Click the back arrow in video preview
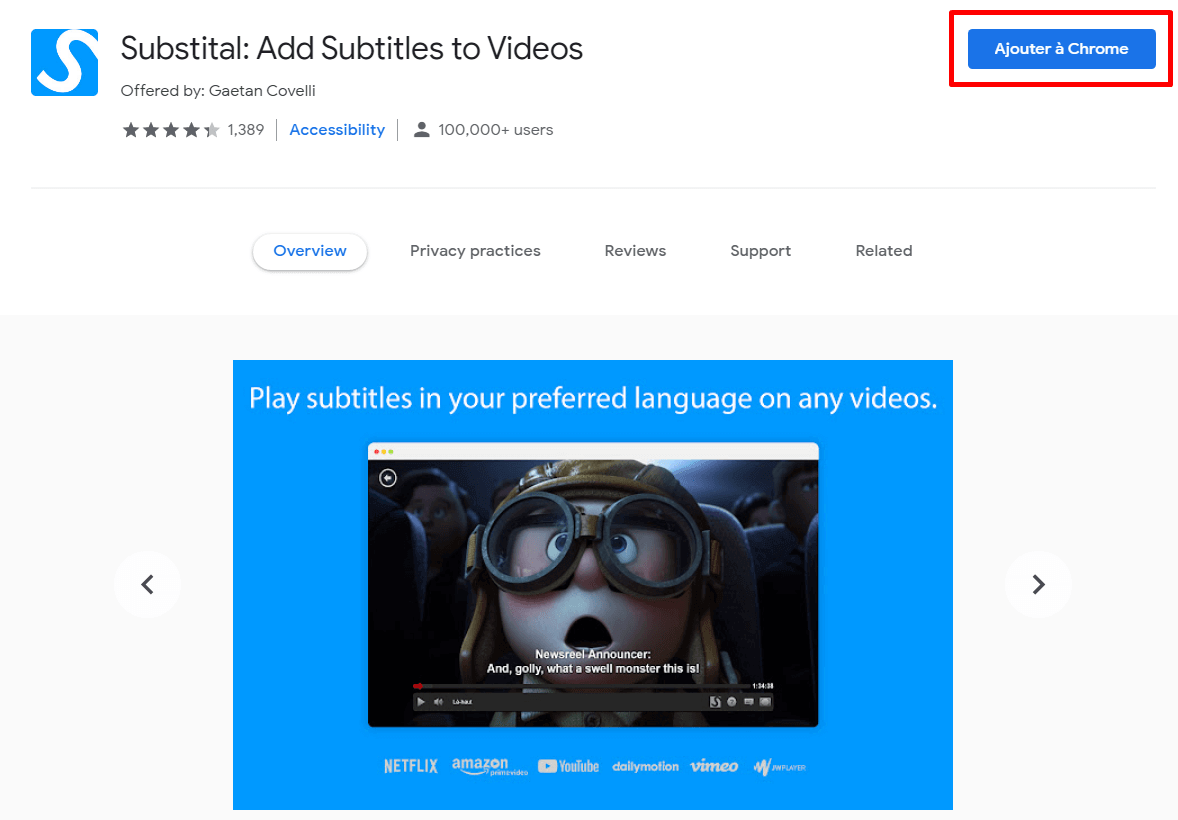Screen dimensions: 1178x820 click(388, 478)
